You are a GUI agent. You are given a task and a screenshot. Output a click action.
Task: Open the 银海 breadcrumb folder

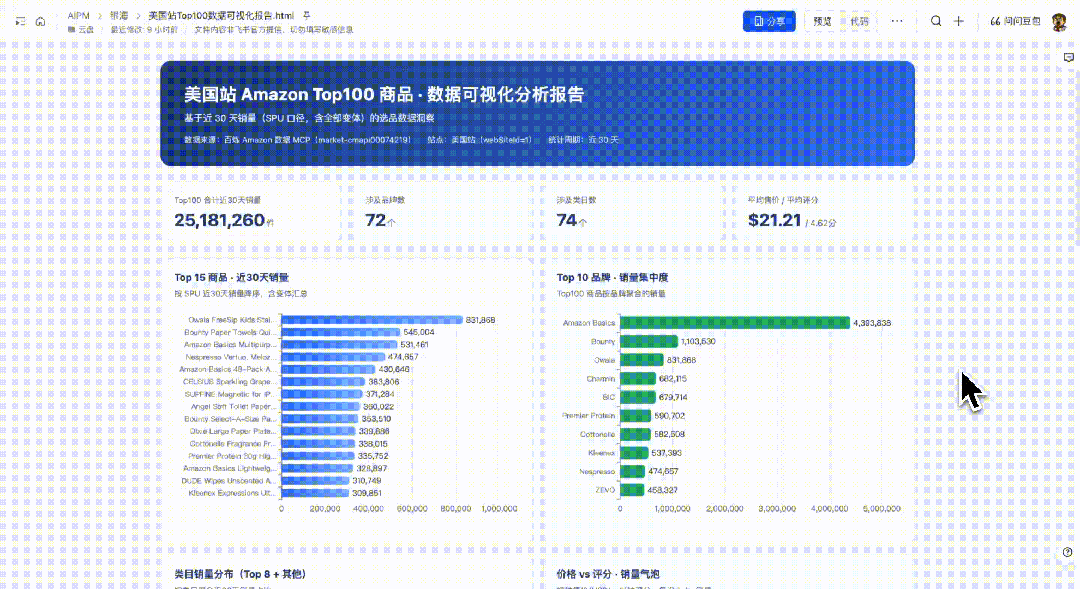point(119,15)
